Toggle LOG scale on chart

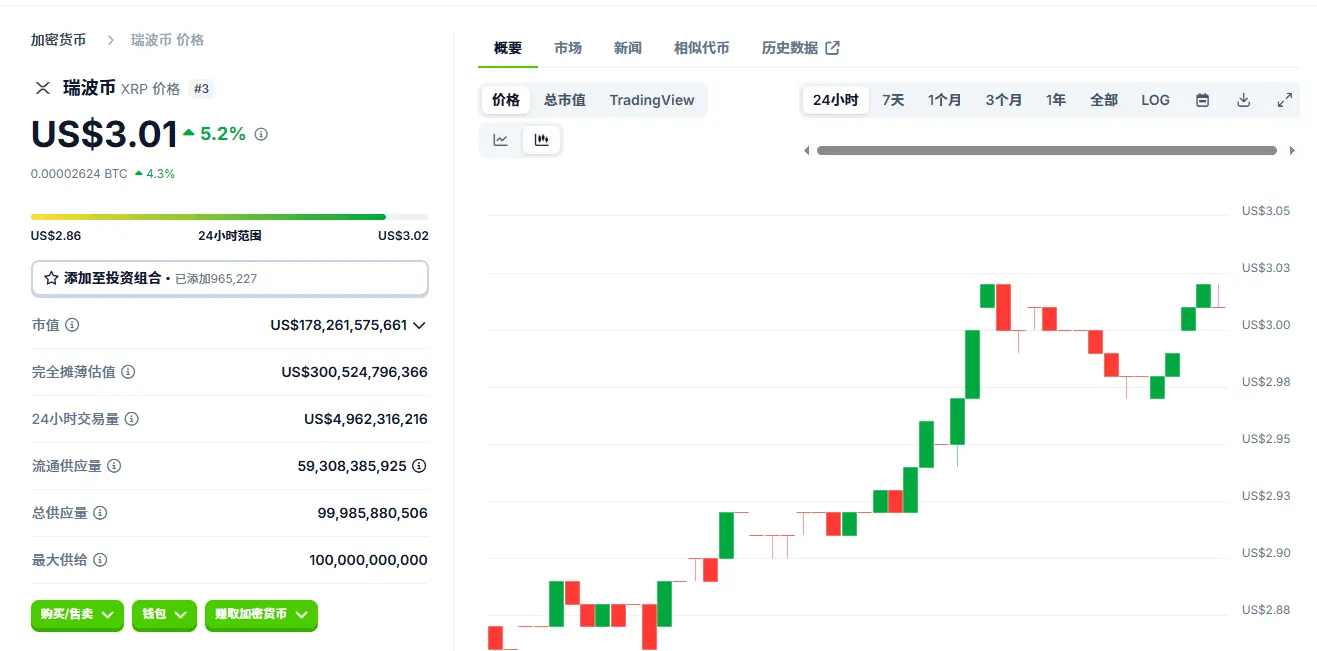[1155, 100]
